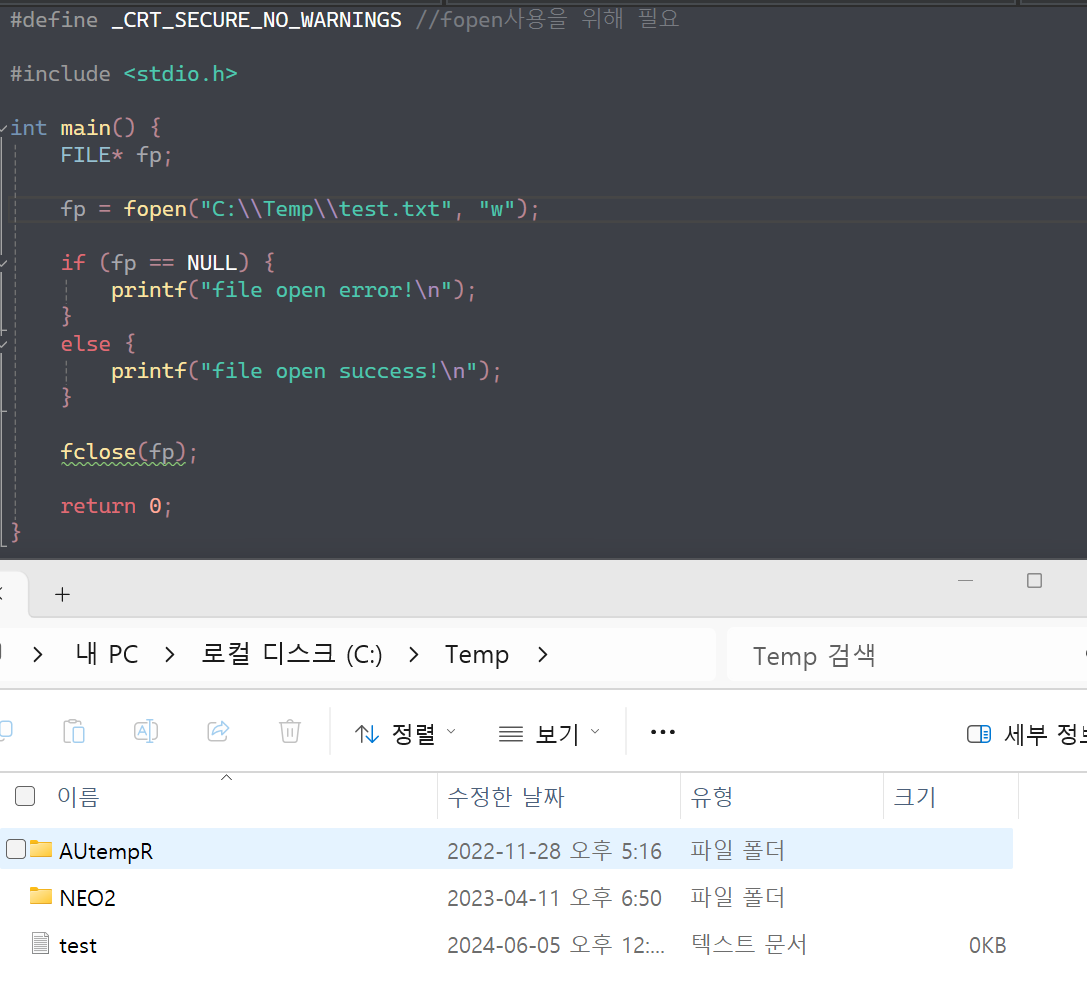Select the NEO2 folder icon
This screenshot has width=1087, height=1000.
point(41,896)
